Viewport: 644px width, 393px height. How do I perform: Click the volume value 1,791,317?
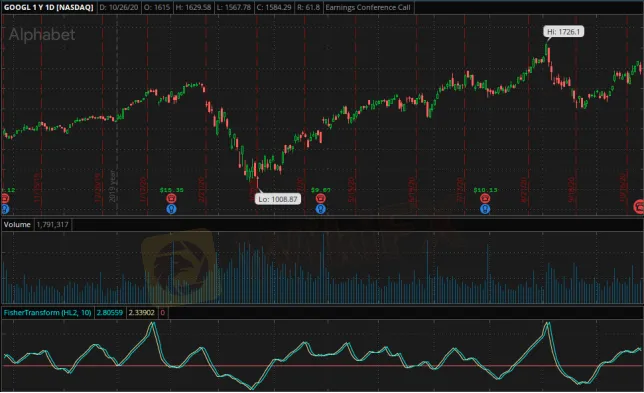tap(53, 225)
